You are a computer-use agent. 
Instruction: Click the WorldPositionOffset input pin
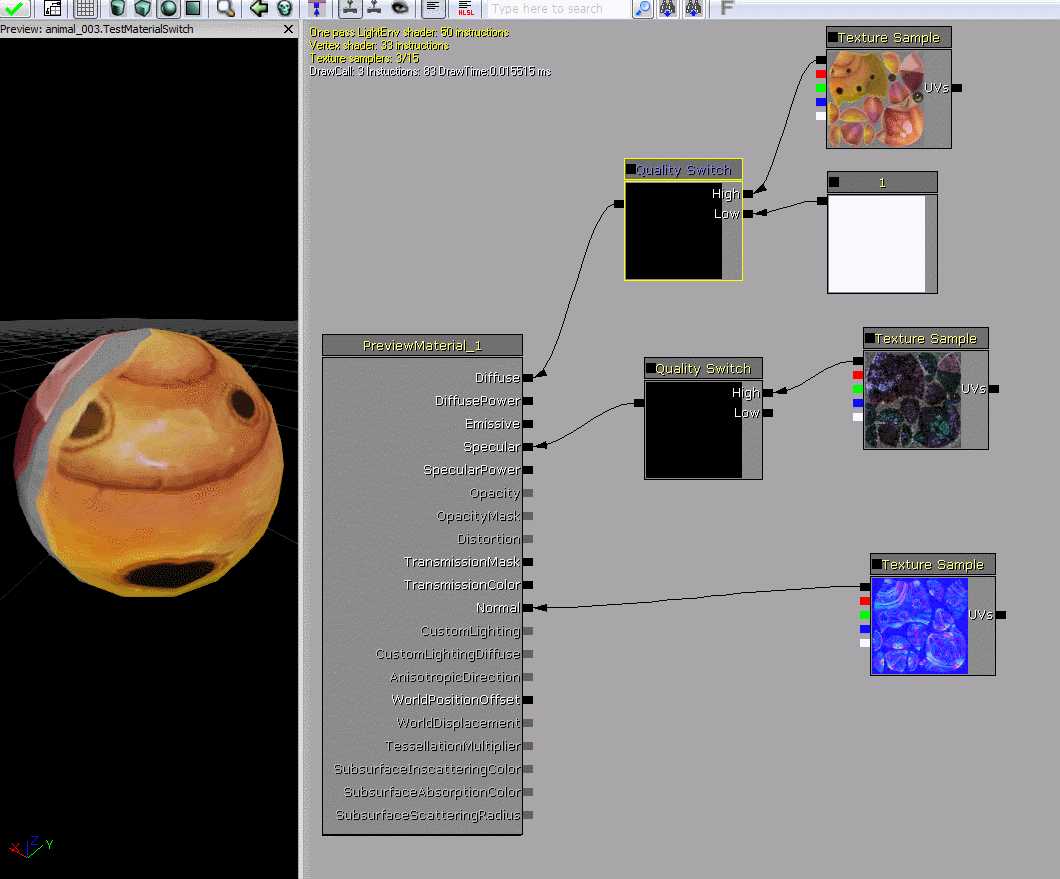[528, 700]
